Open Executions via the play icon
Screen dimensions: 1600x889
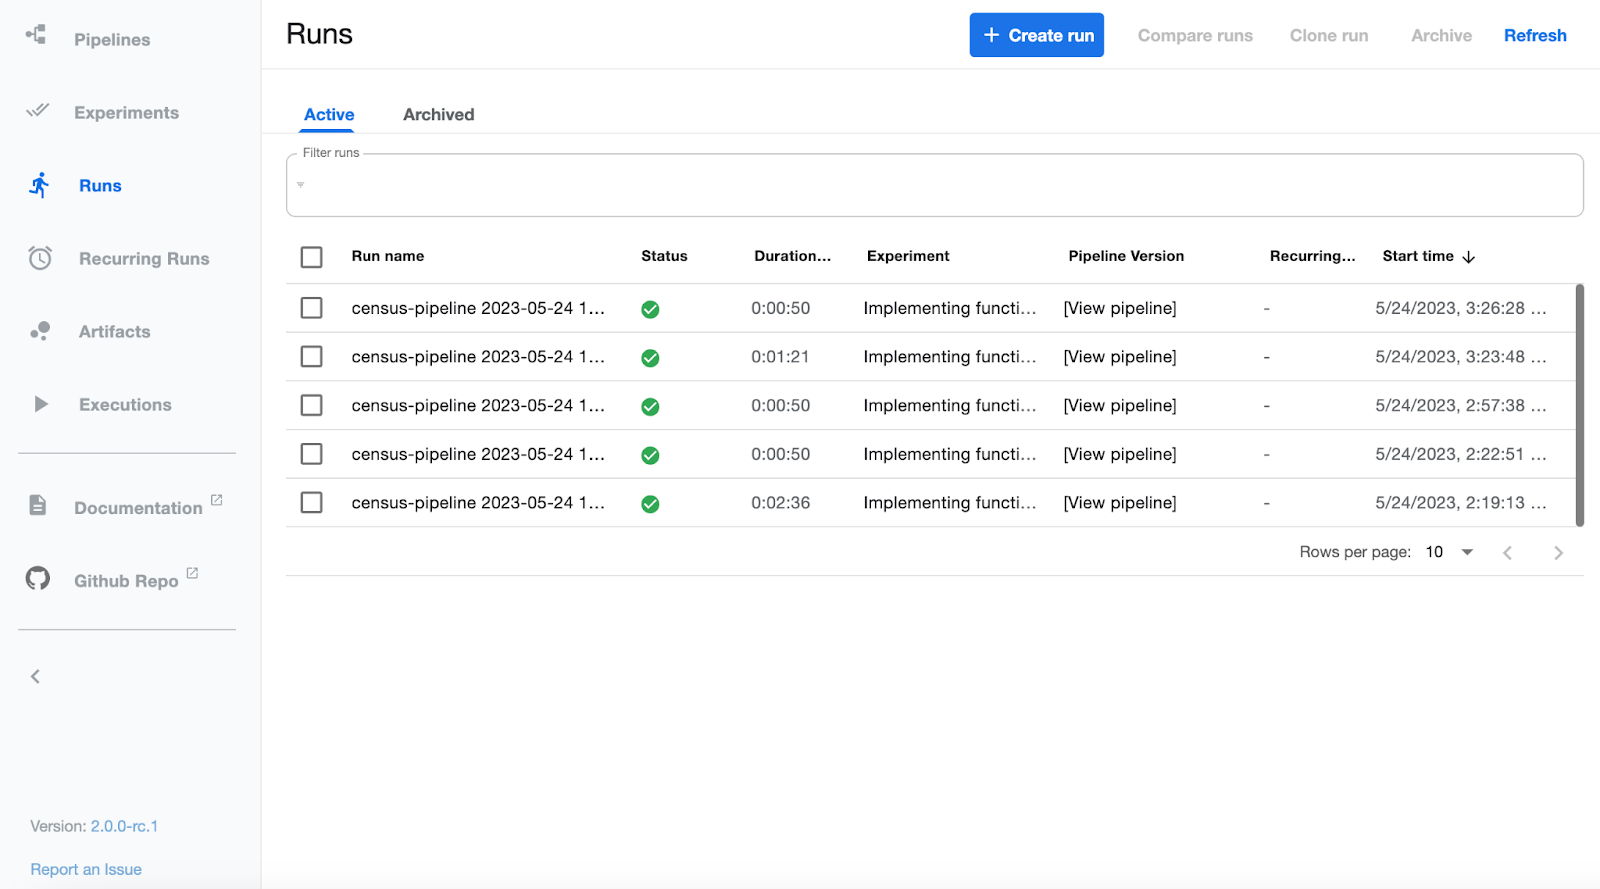pyautogui.click(x=41, y=404)
